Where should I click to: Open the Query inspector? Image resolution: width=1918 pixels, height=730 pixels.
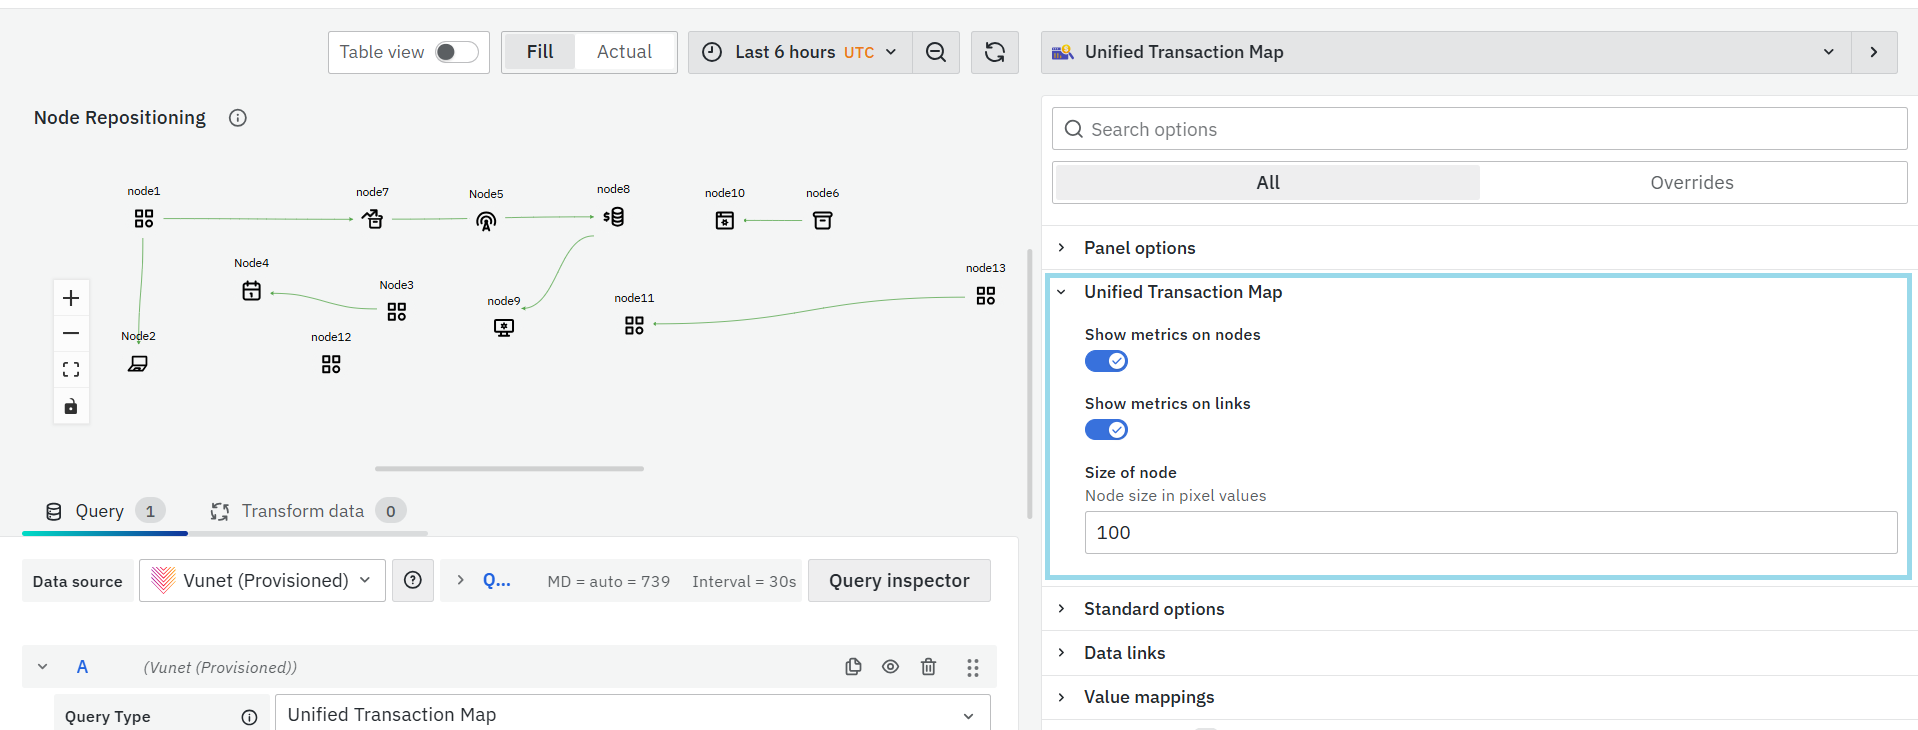tap(899, 581)
